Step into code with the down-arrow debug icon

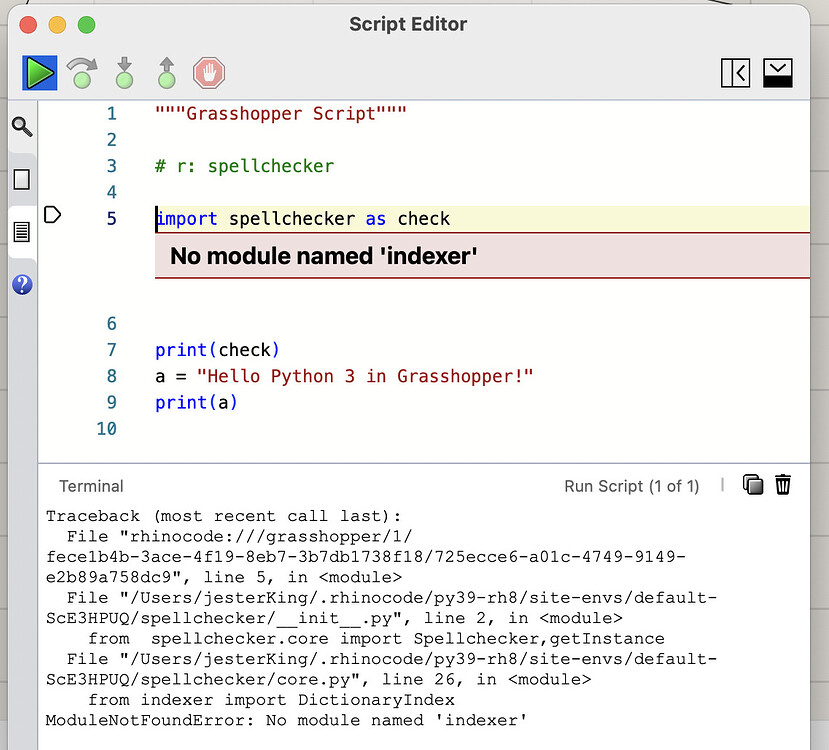123,72
